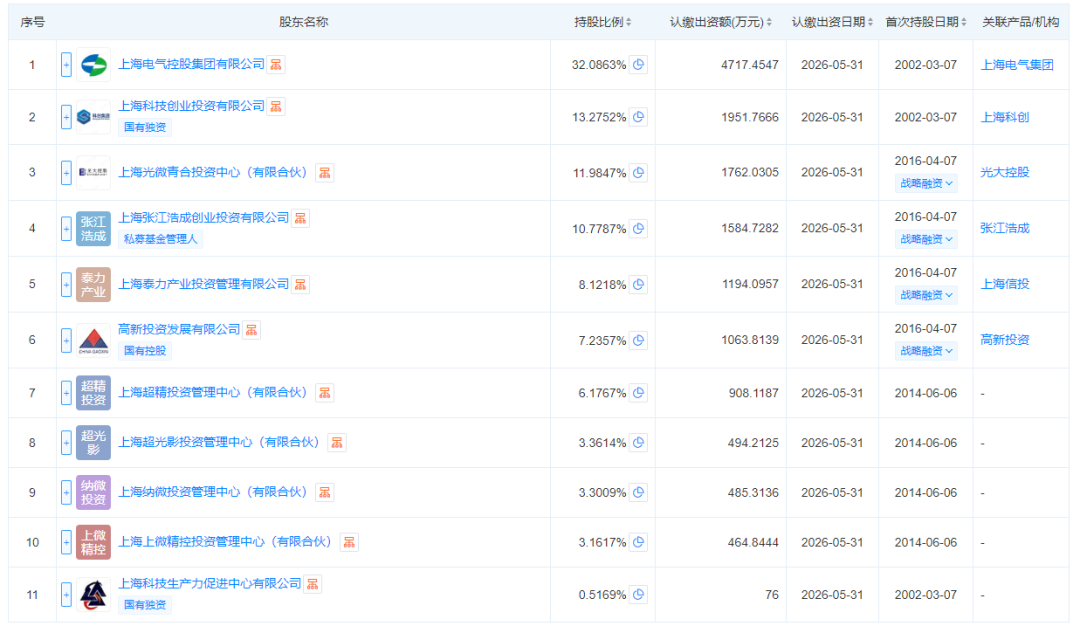
Task: Sort table by 首次持股日期 column
Action: [x=926, y=22]
